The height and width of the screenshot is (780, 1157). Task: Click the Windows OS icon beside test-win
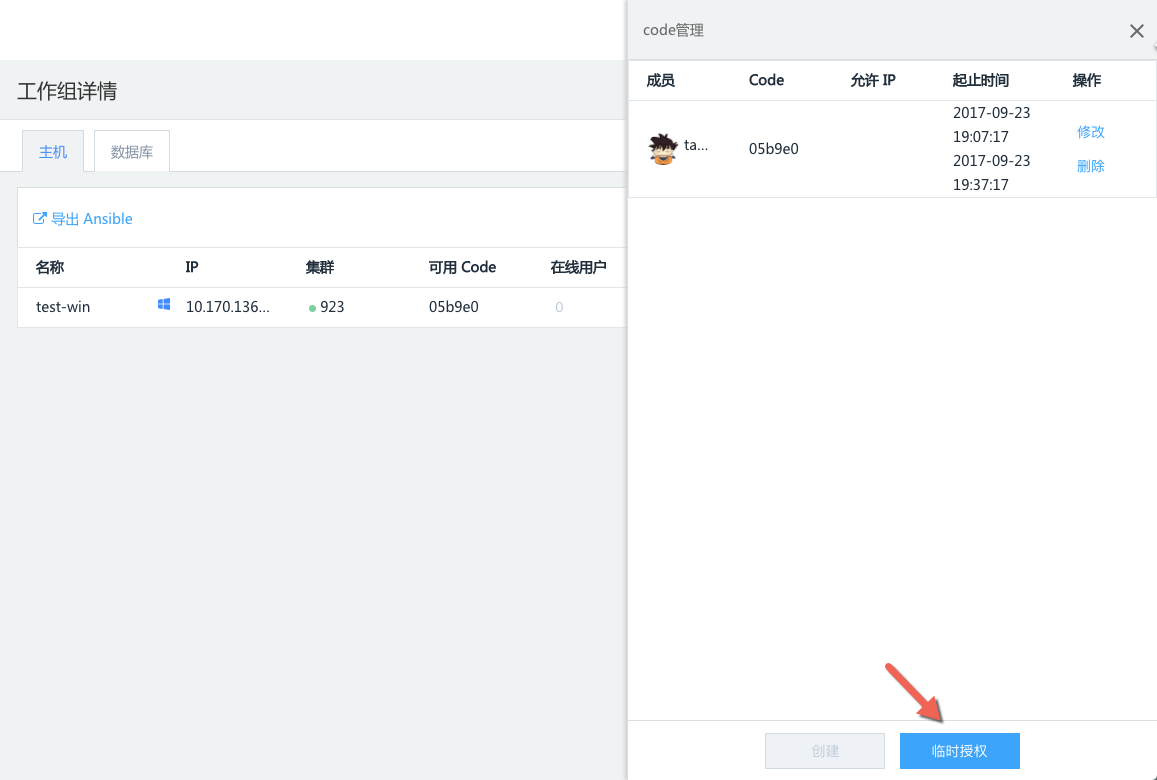tap(164, 304)
